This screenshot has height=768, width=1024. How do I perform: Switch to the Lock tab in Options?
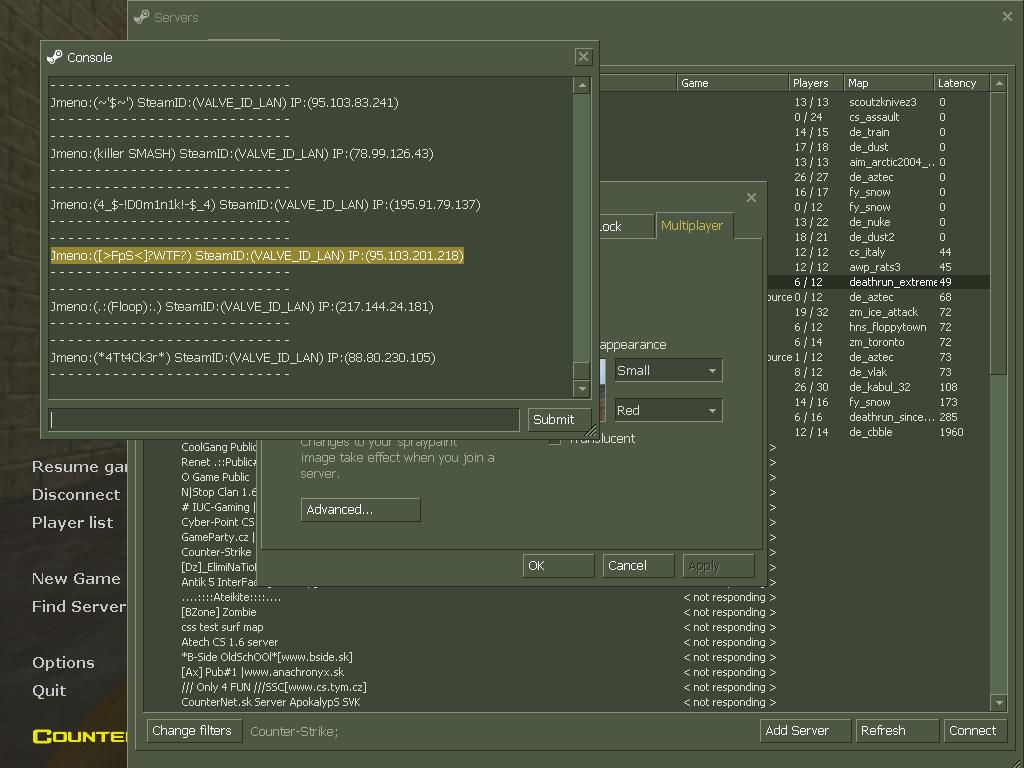click(625, 227)
